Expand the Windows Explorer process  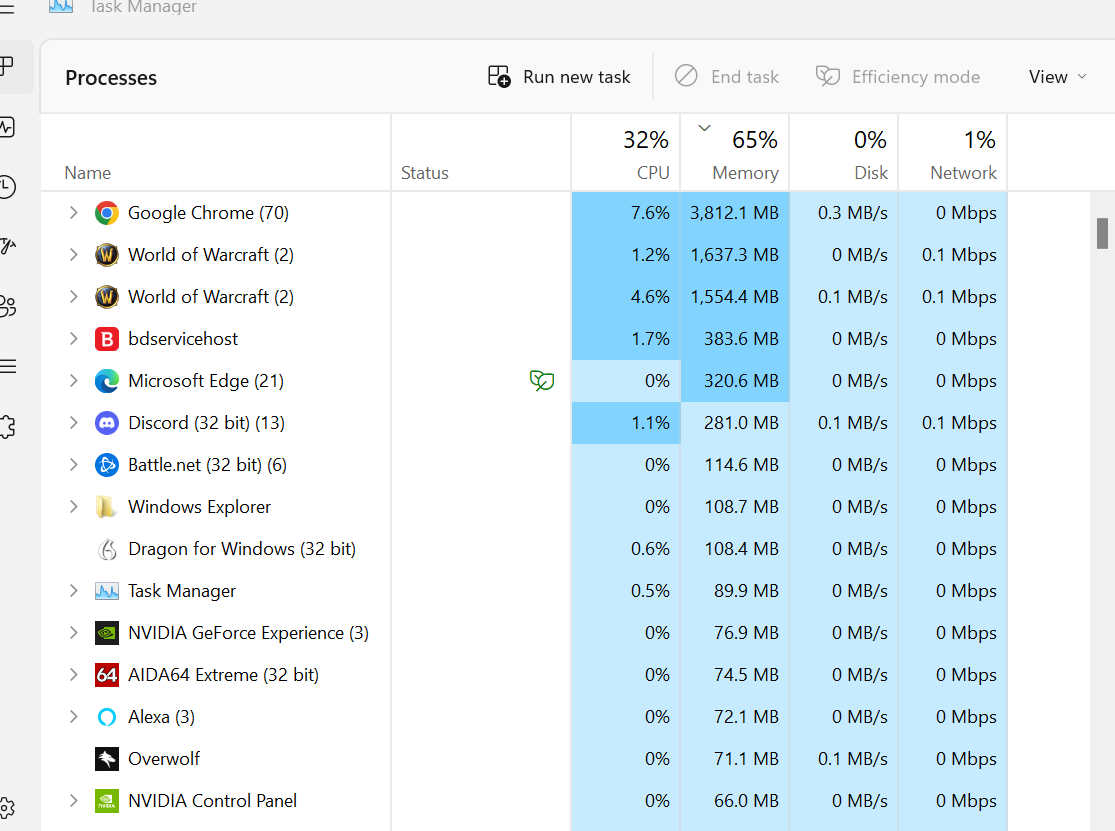[x=73, y=506]
